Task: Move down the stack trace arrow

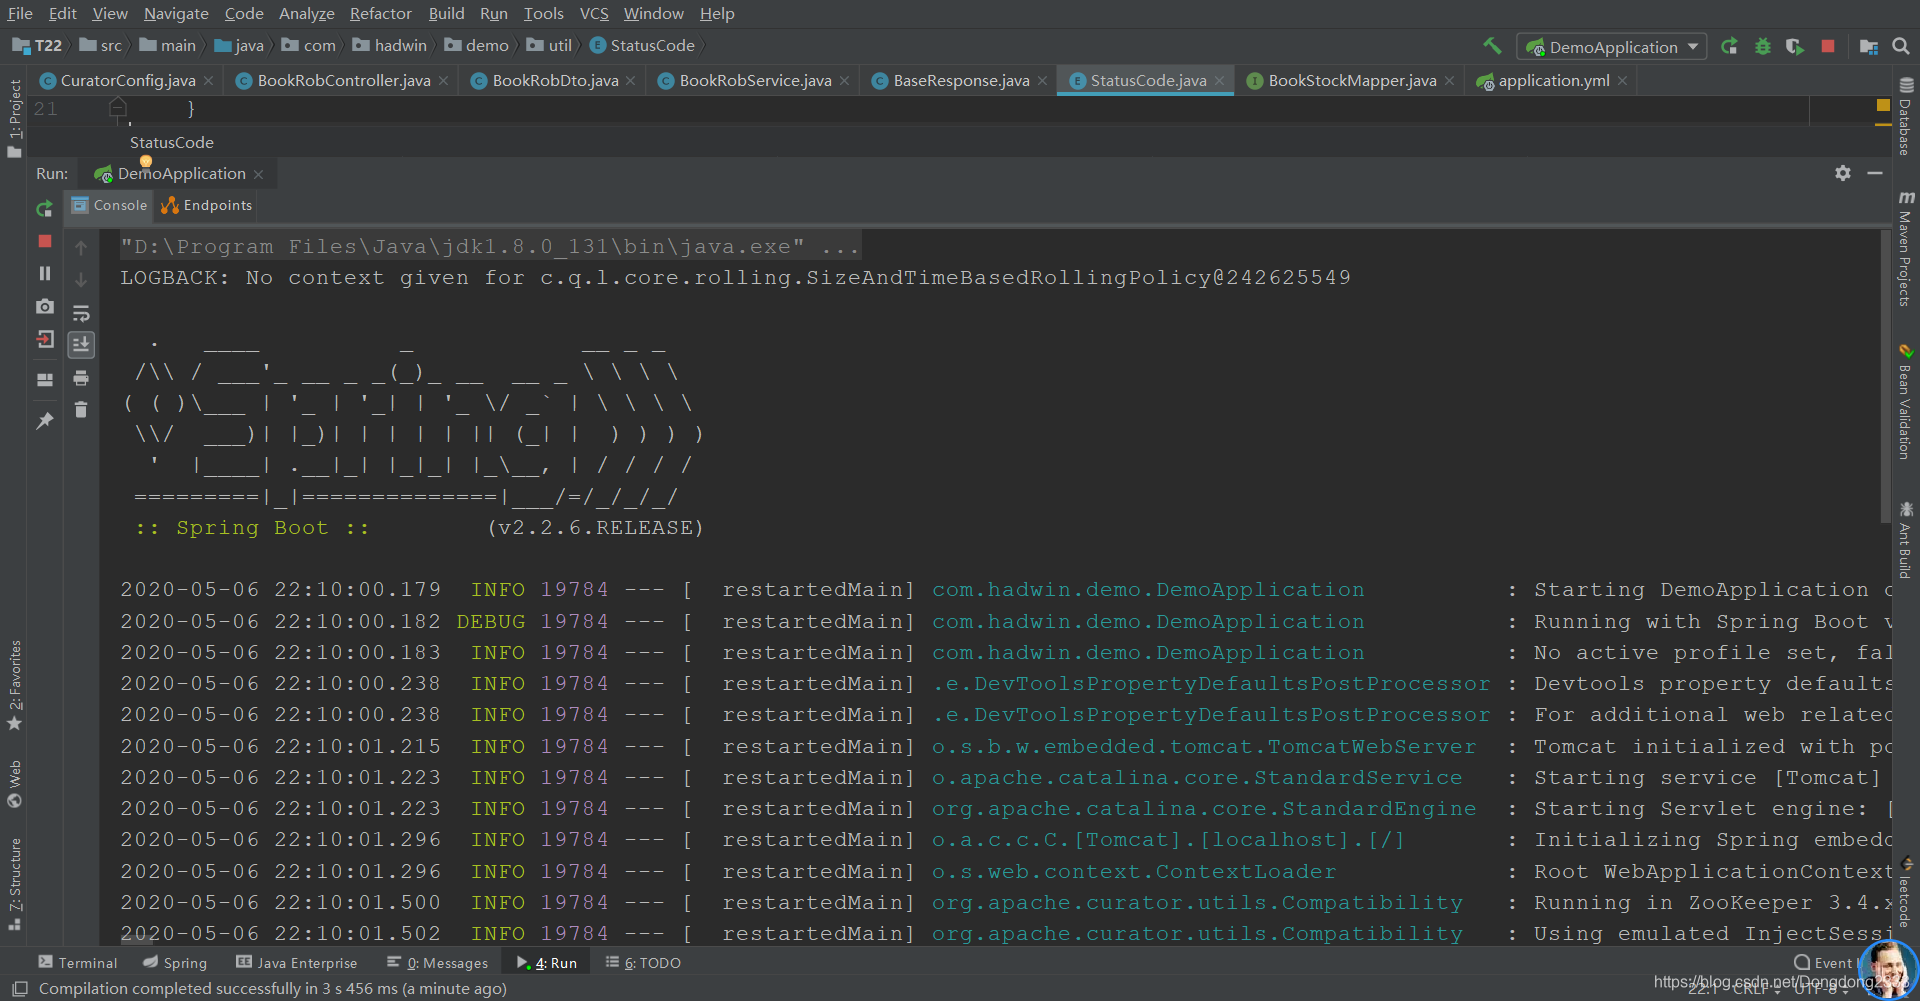Action: pos(81,280)
